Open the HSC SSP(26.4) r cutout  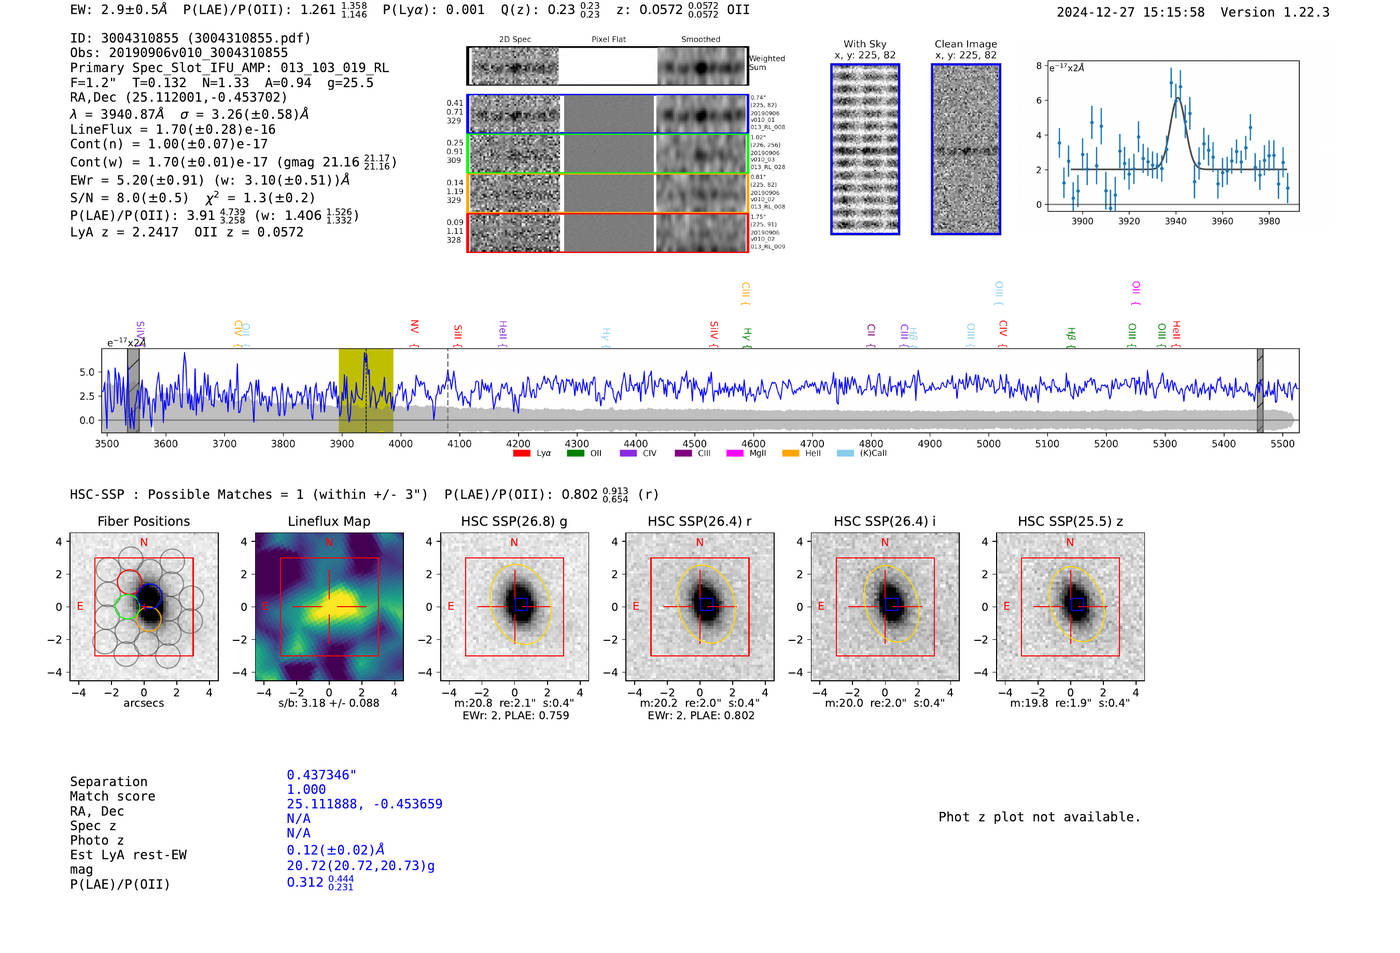click(700, 607)
